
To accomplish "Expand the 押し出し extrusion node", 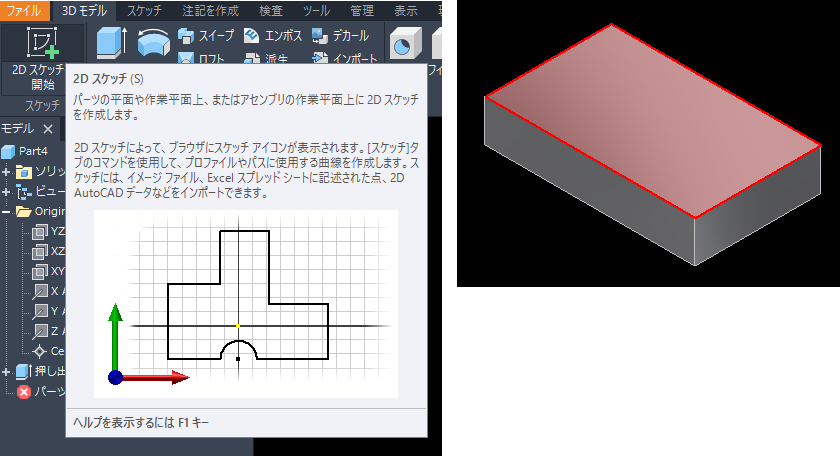I will tap(6, 371).
